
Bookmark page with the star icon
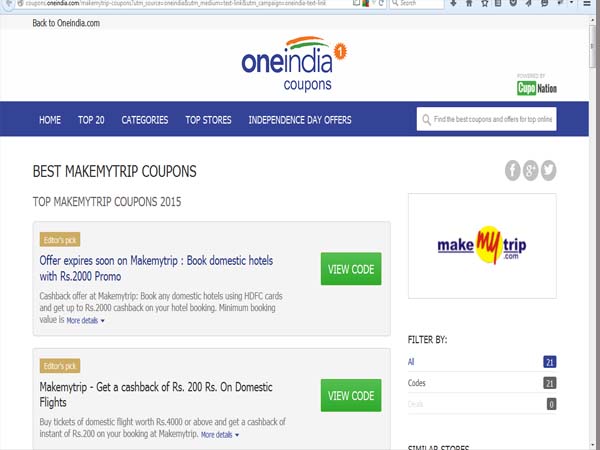484,3
